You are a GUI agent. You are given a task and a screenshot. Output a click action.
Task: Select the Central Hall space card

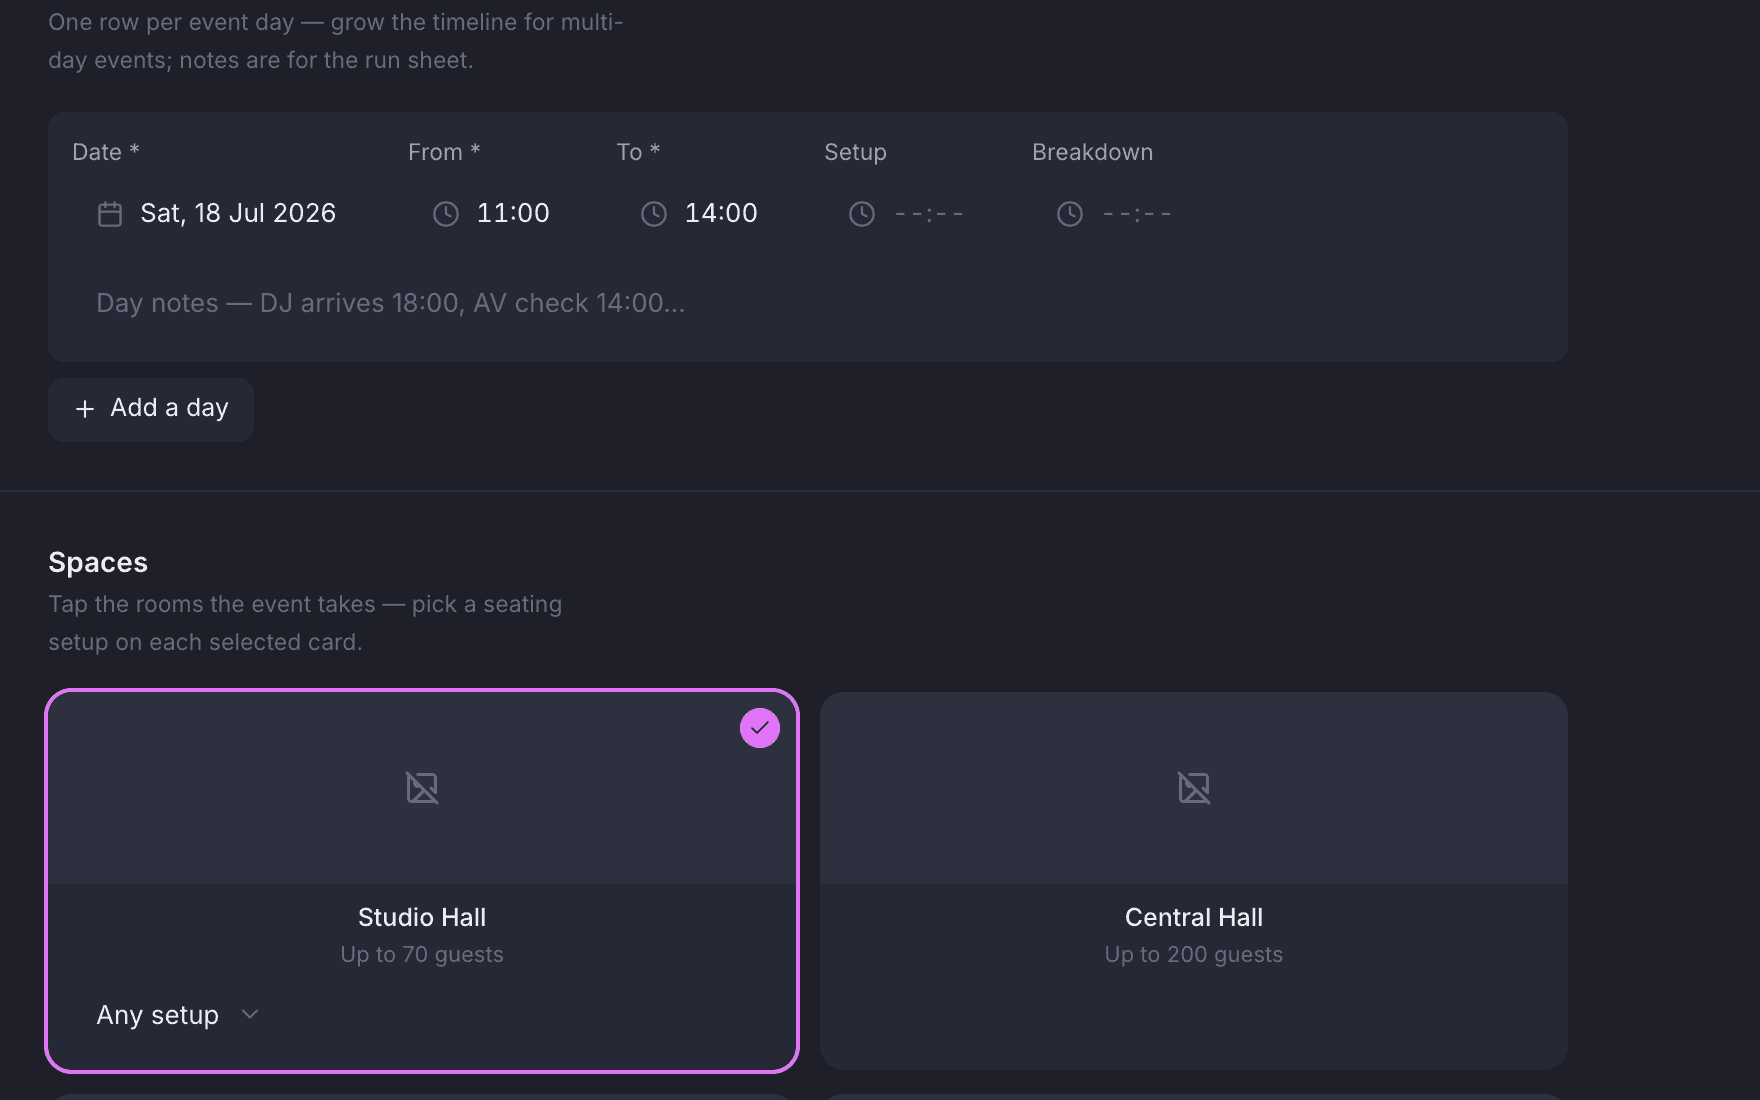click(1194, 881)
